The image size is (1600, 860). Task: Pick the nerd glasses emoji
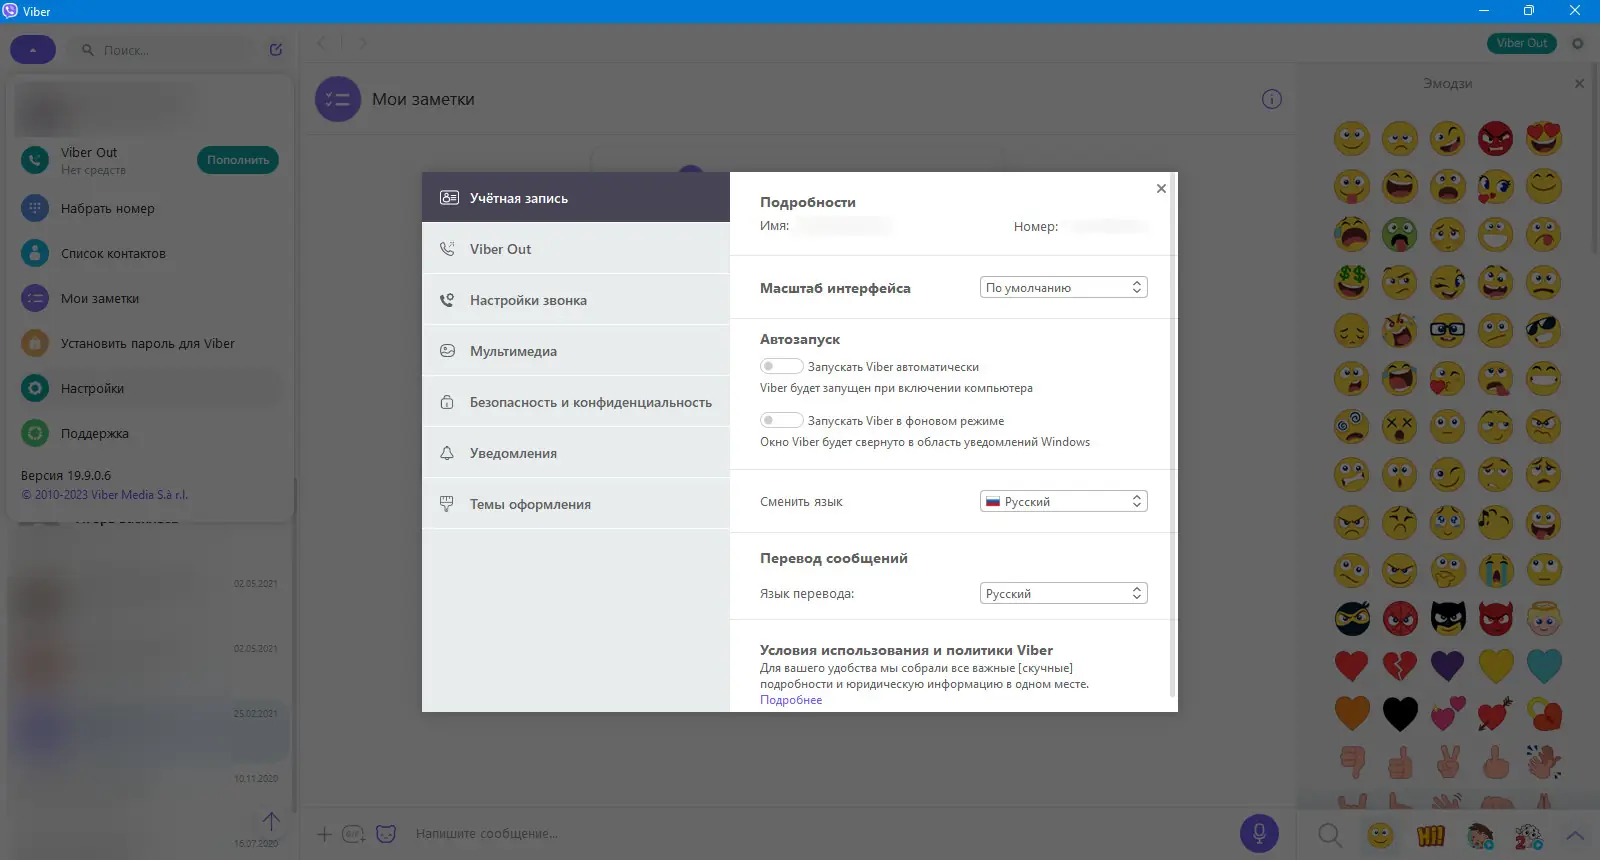(x=1447, y=330)
